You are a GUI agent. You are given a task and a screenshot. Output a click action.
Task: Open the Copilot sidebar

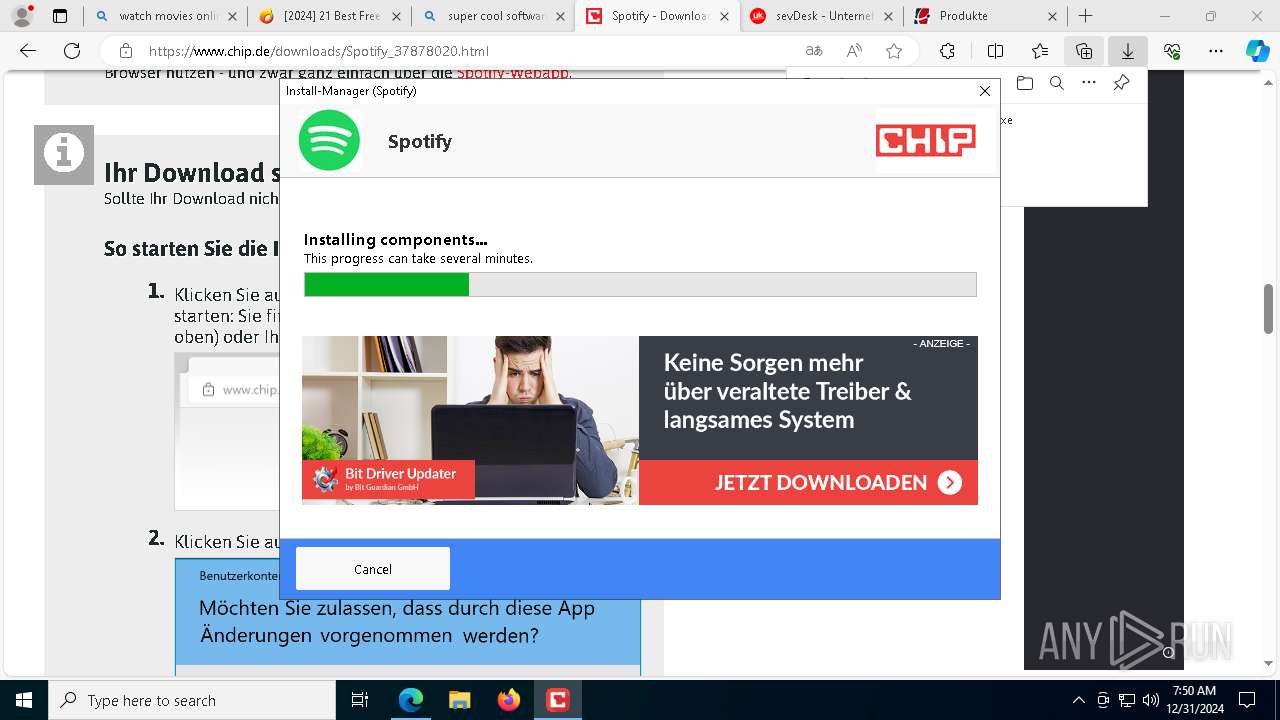(x=1258, y=51)
